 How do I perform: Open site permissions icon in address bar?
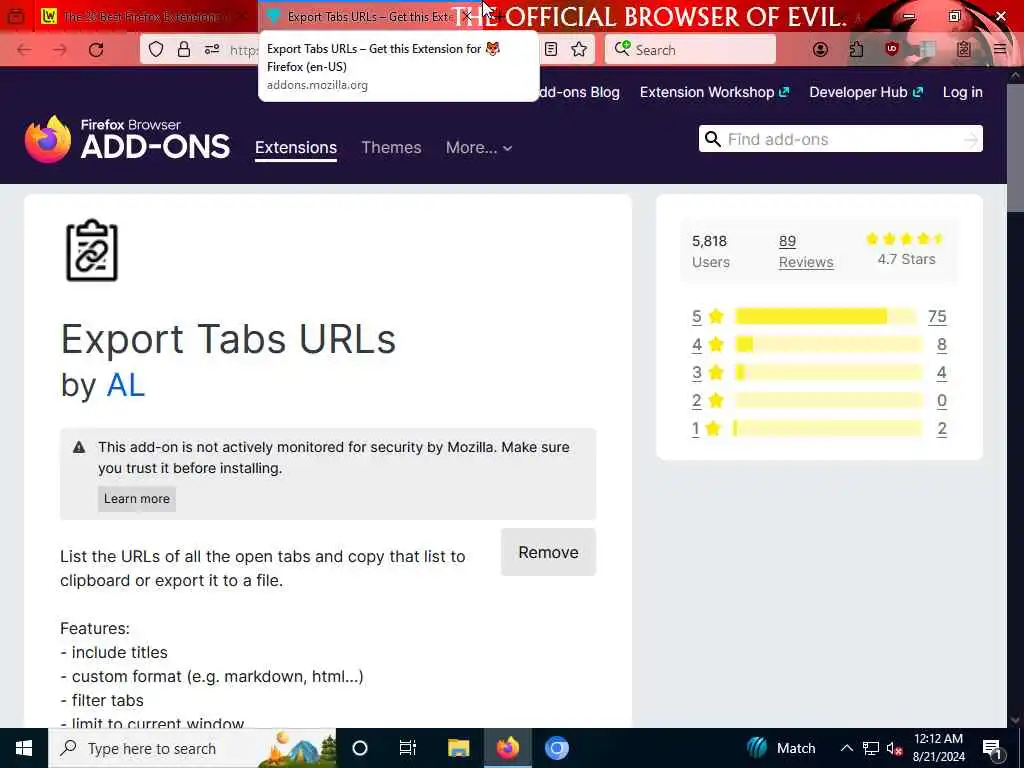[212, 49]
